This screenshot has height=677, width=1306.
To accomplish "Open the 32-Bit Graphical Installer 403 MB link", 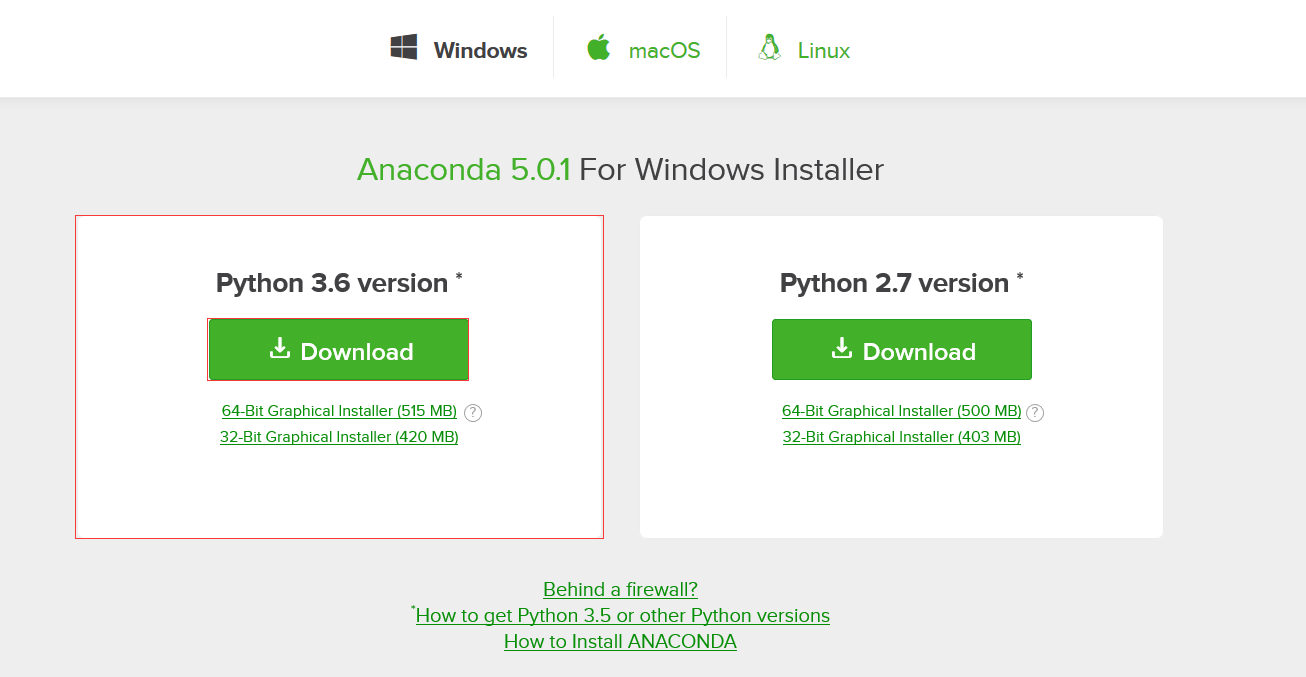I will [901, 437].
